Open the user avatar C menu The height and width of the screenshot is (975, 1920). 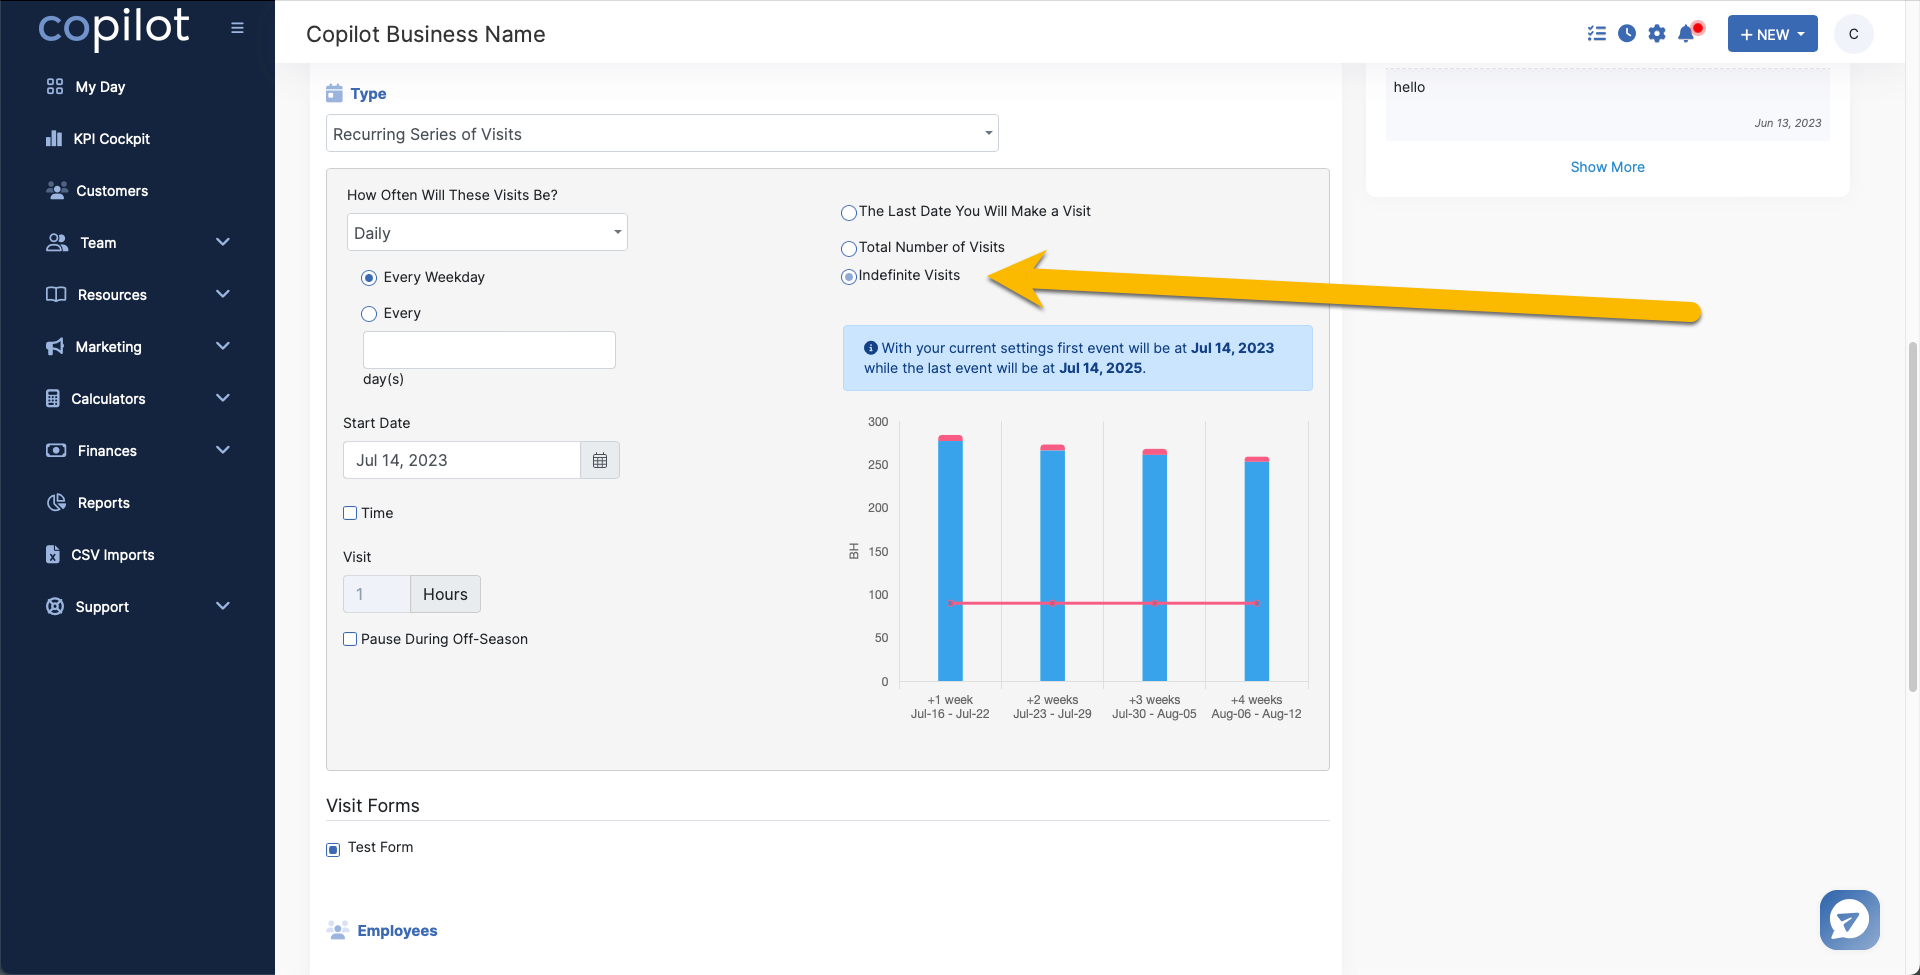(1853, 34)
